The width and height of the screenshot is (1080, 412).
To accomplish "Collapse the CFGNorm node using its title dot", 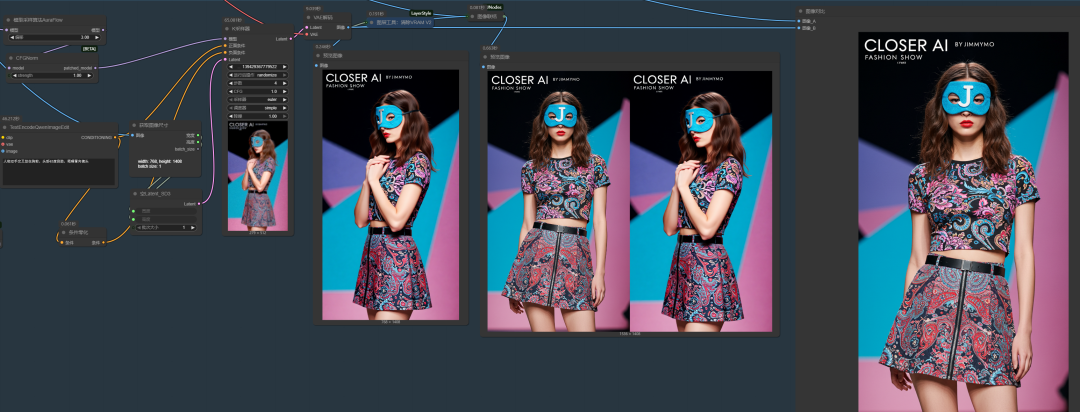I will [x=10, y=59].
